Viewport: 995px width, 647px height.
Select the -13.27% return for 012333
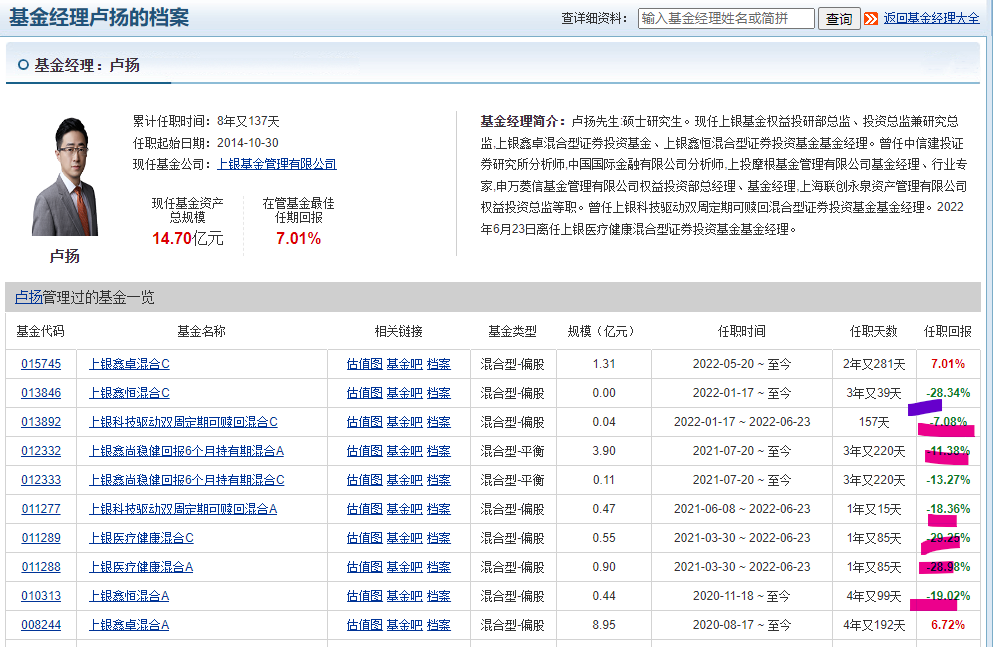[x=947, y=480]
